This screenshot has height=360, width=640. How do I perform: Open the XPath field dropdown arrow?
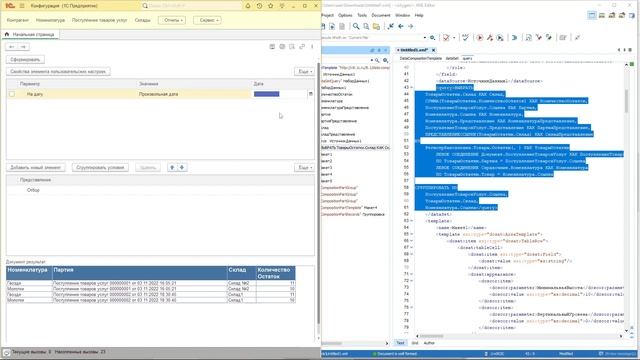point(424,38)
